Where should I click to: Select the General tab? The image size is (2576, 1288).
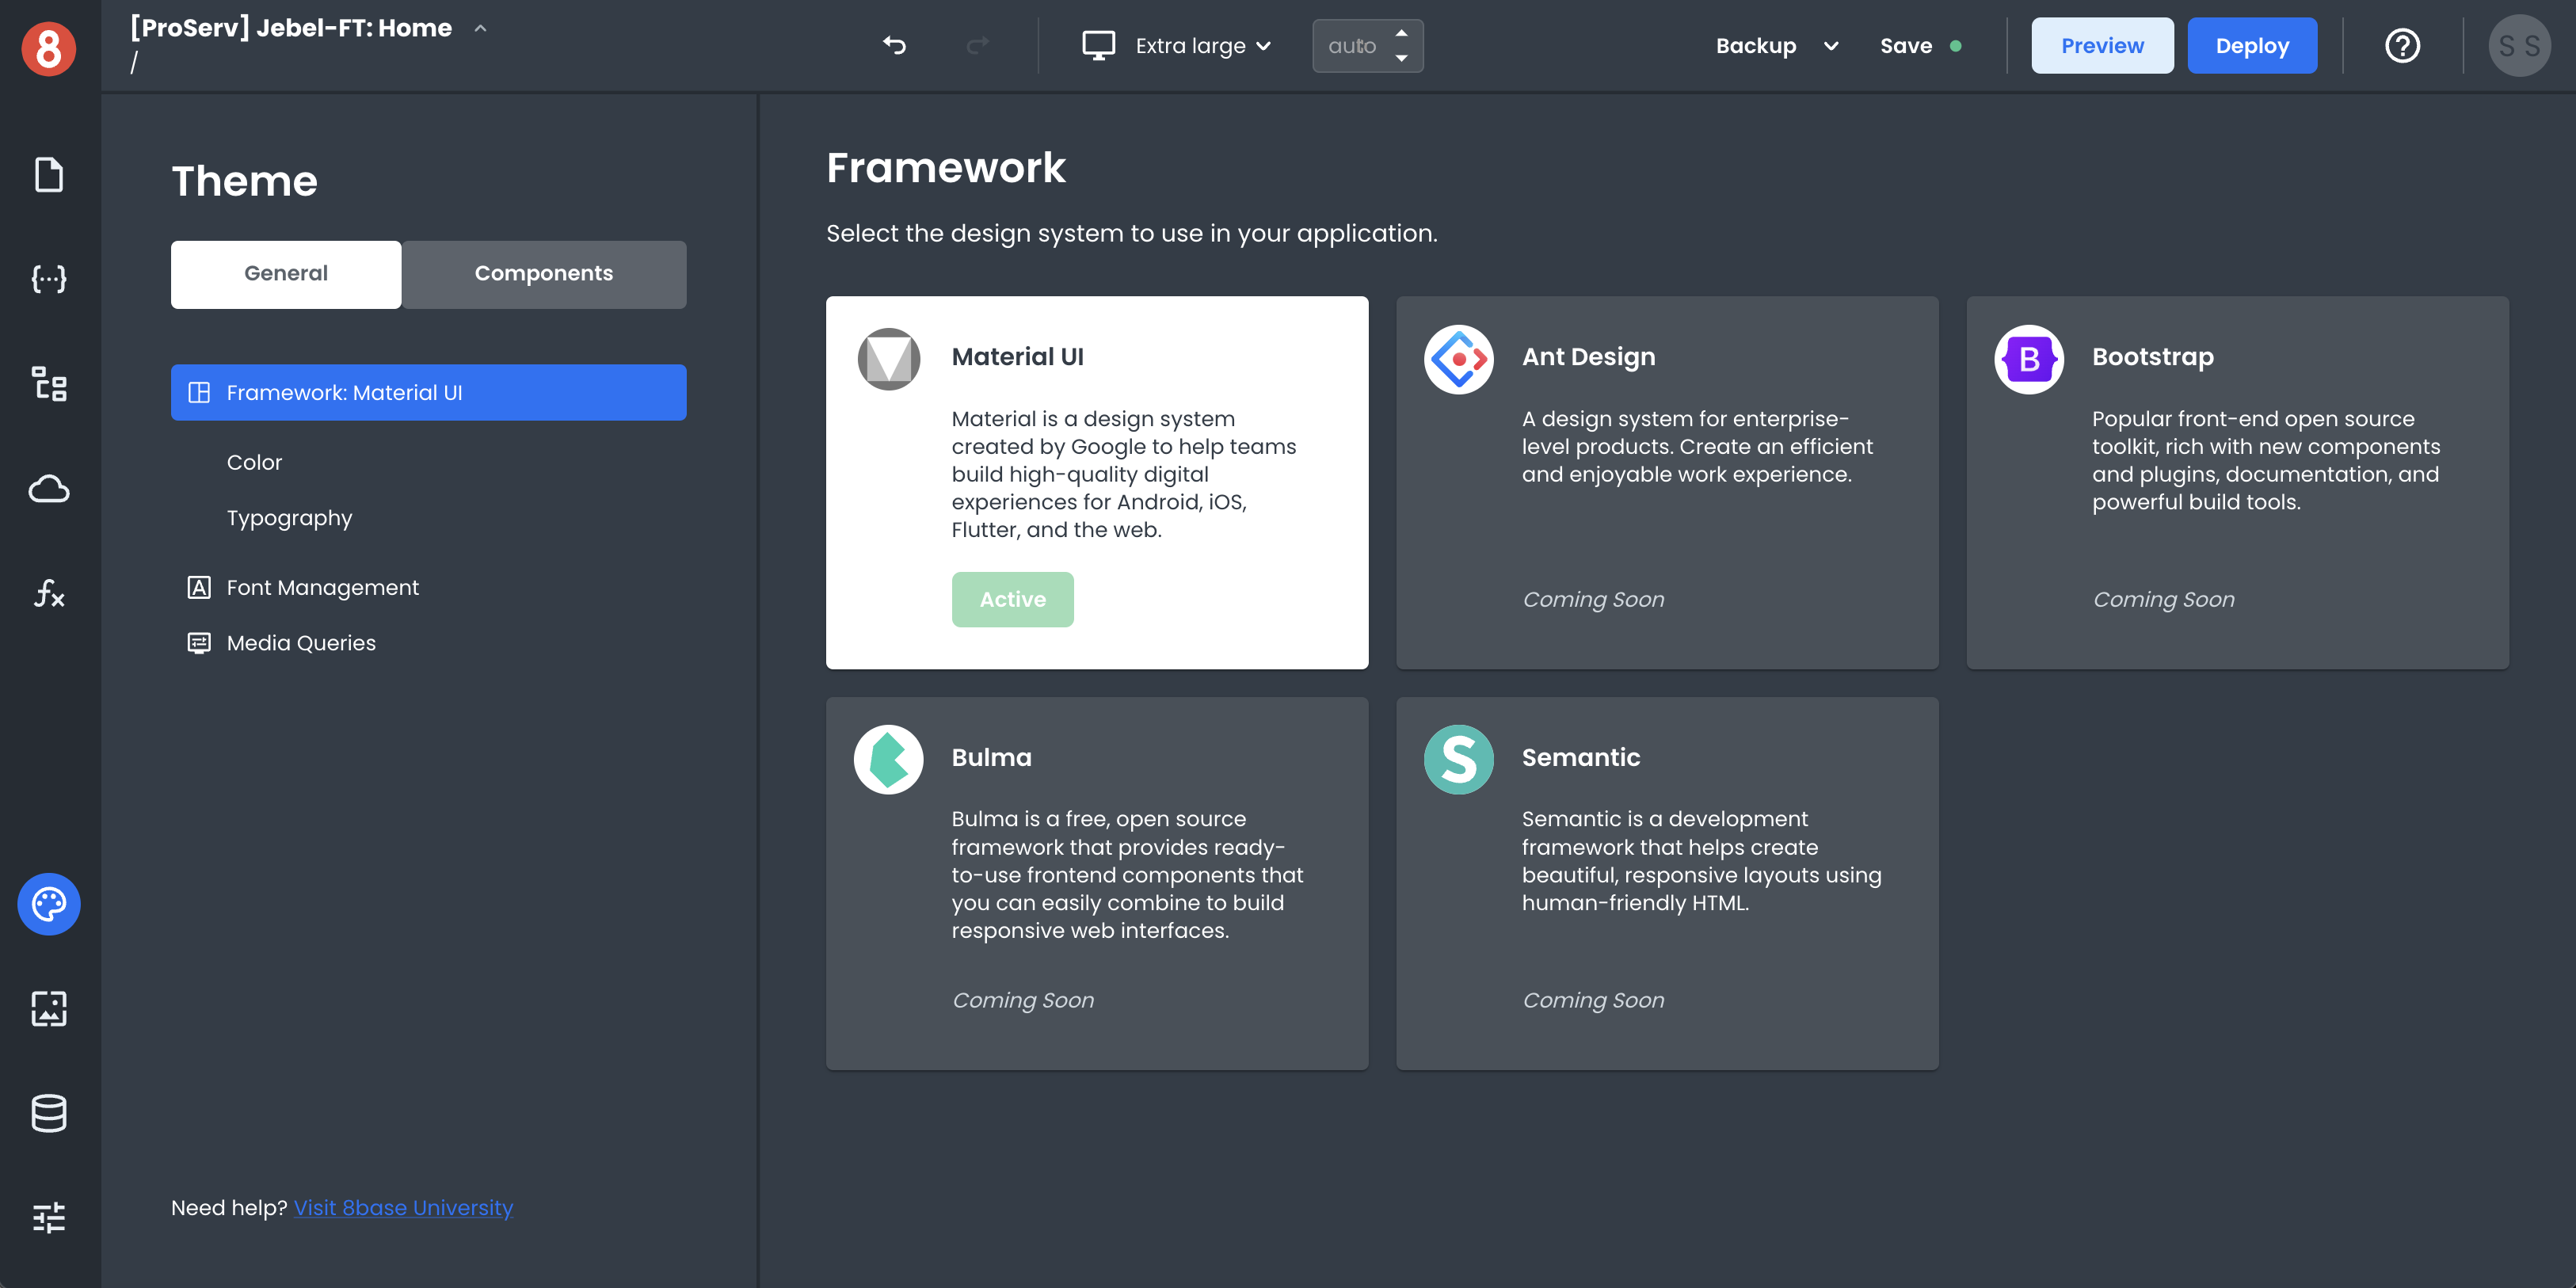286,274
